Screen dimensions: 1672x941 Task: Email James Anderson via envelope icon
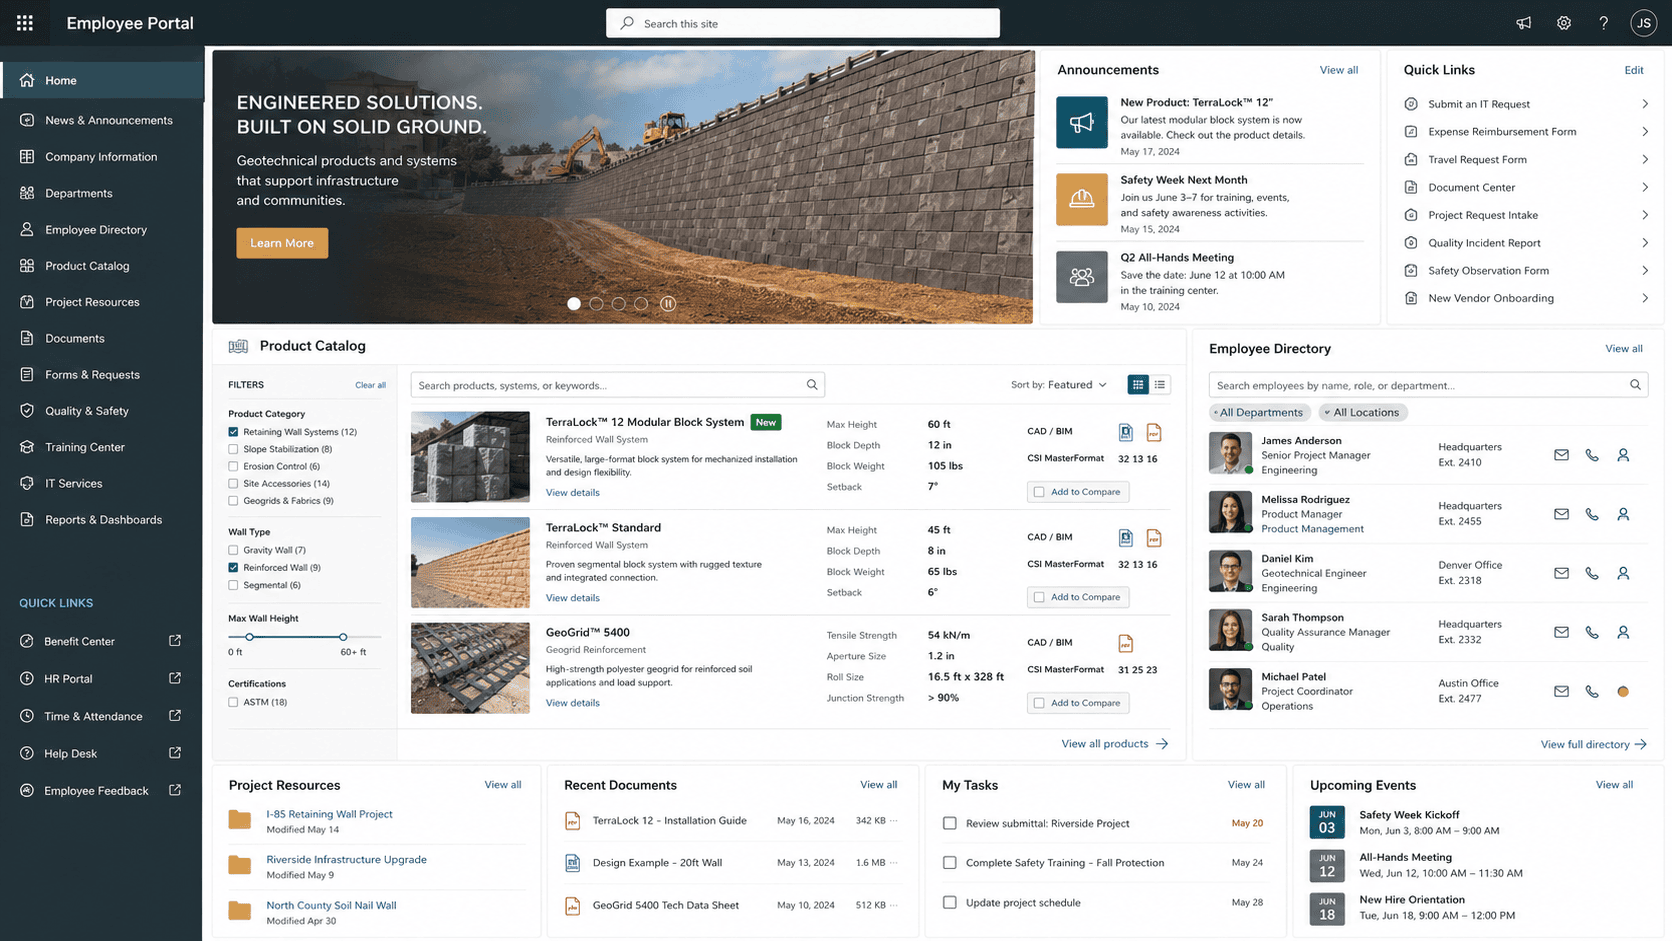click(x=1561, y=455)
